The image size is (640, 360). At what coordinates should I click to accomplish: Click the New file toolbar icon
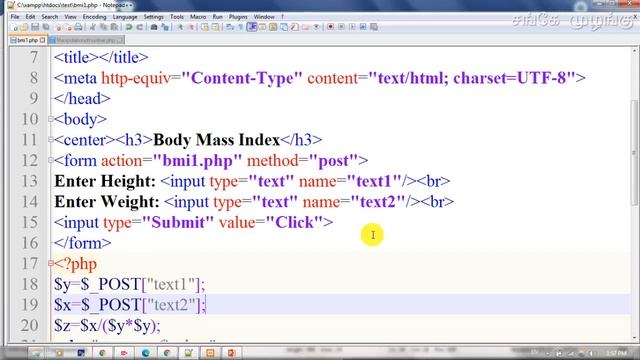pos(15,27)
